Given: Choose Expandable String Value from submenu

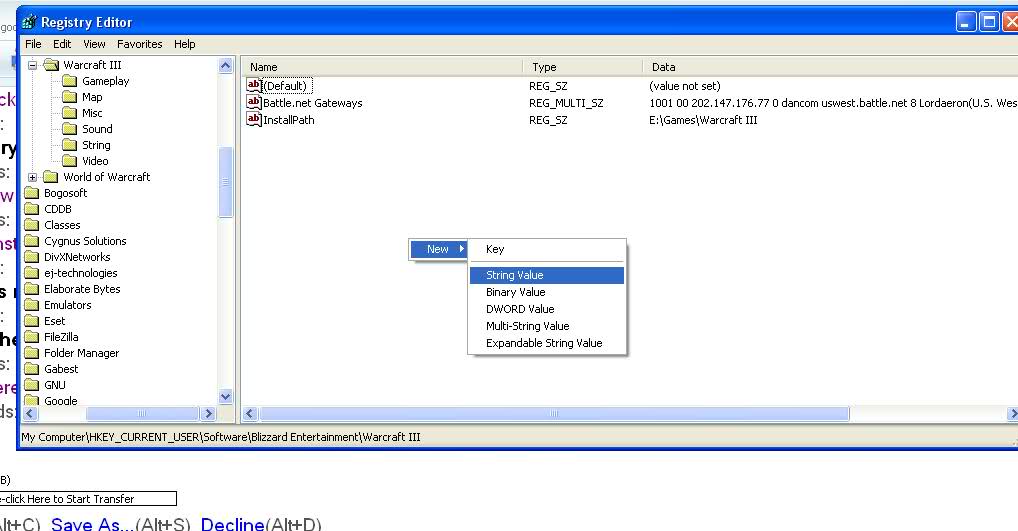Looking at the screenshot, I should coord(547,343).
